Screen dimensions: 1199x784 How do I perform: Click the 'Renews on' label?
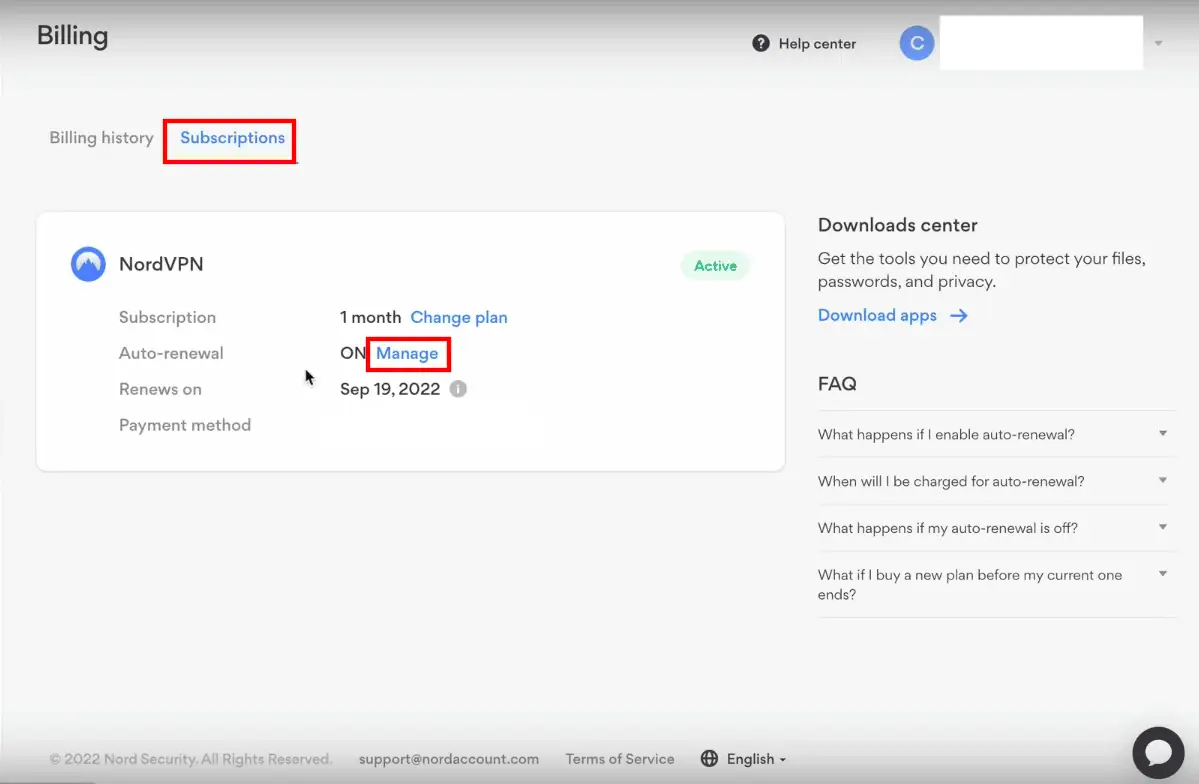pyautogui.click(x=160, y=389)
